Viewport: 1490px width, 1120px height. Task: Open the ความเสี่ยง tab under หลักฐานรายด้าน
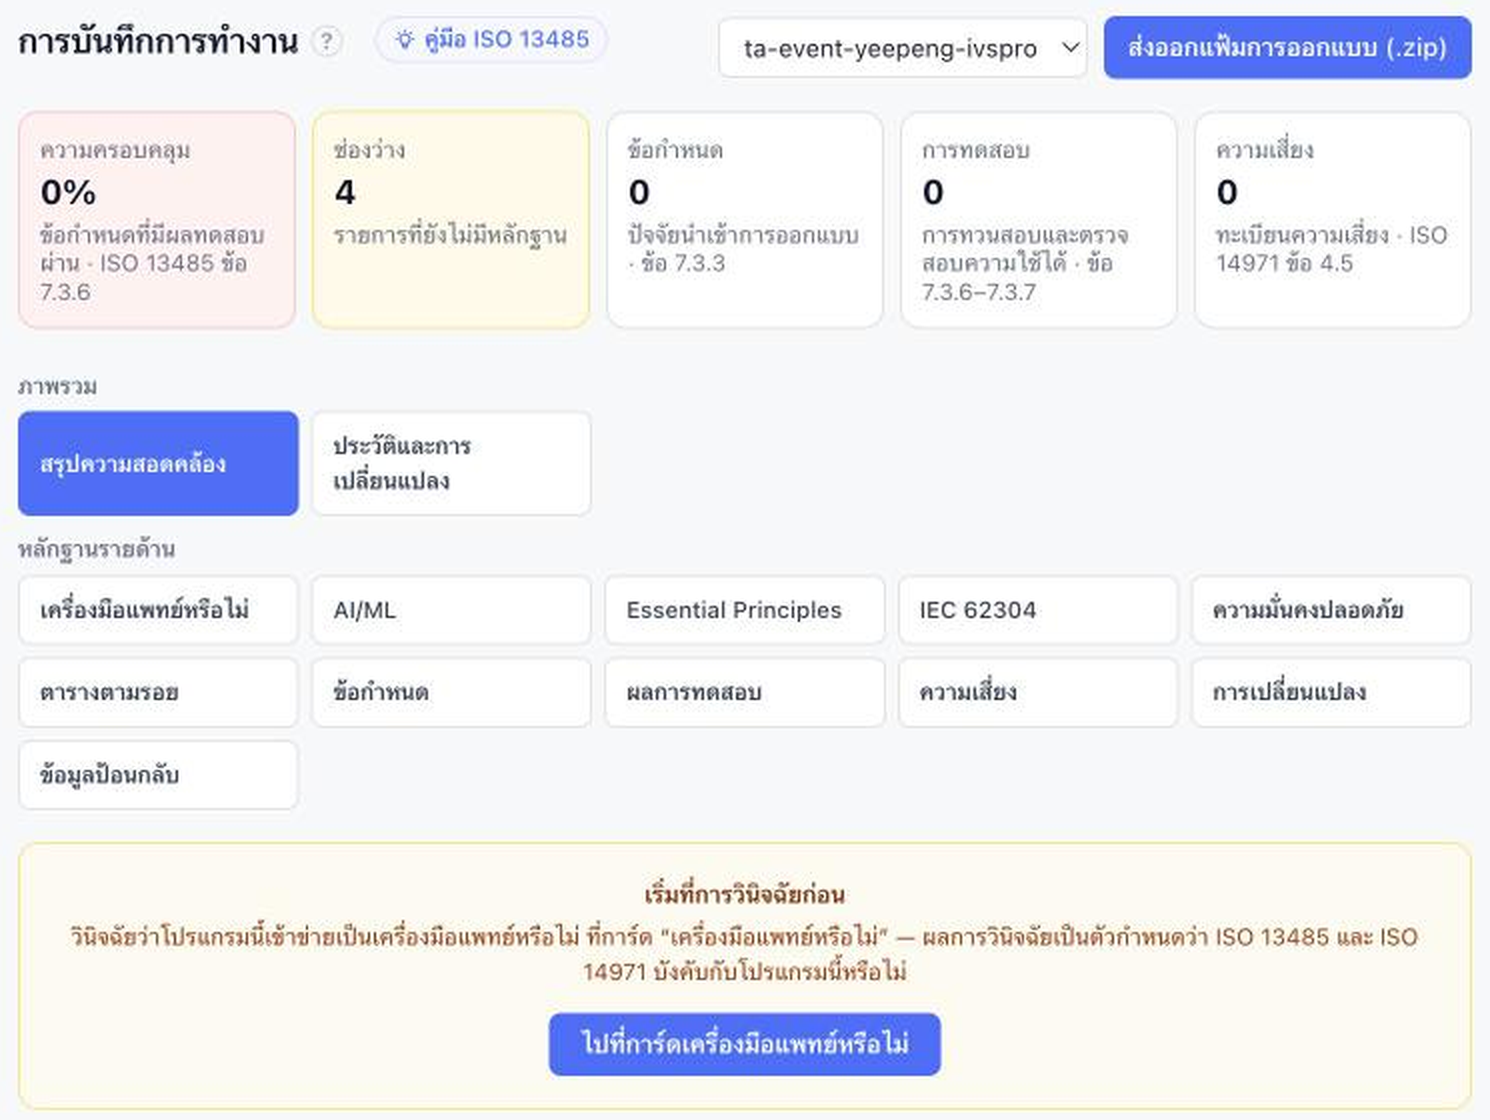pos(1038,692)
